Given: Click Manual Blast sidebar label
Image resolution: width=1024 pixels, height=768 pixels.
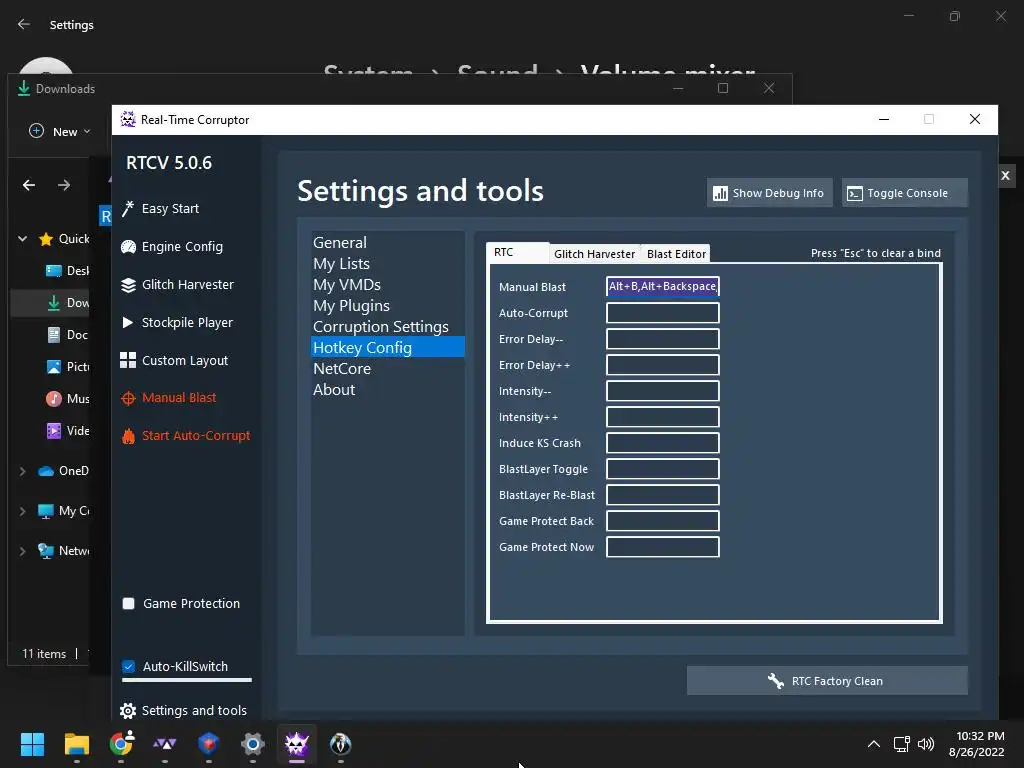Looking at the screenshot, I should [x=179, y=398].
